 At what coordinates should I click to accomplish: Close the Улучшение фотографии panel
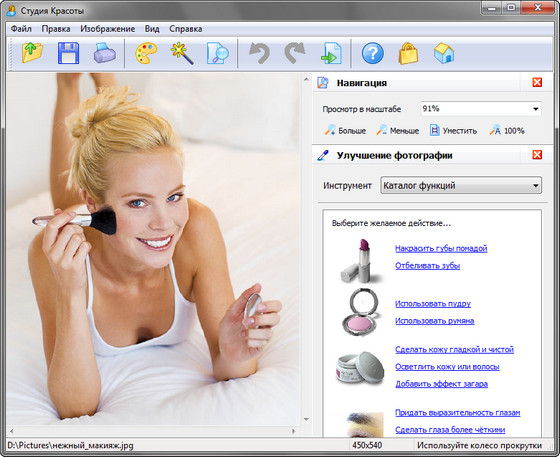pyautogui.click(x=537, y=155)
